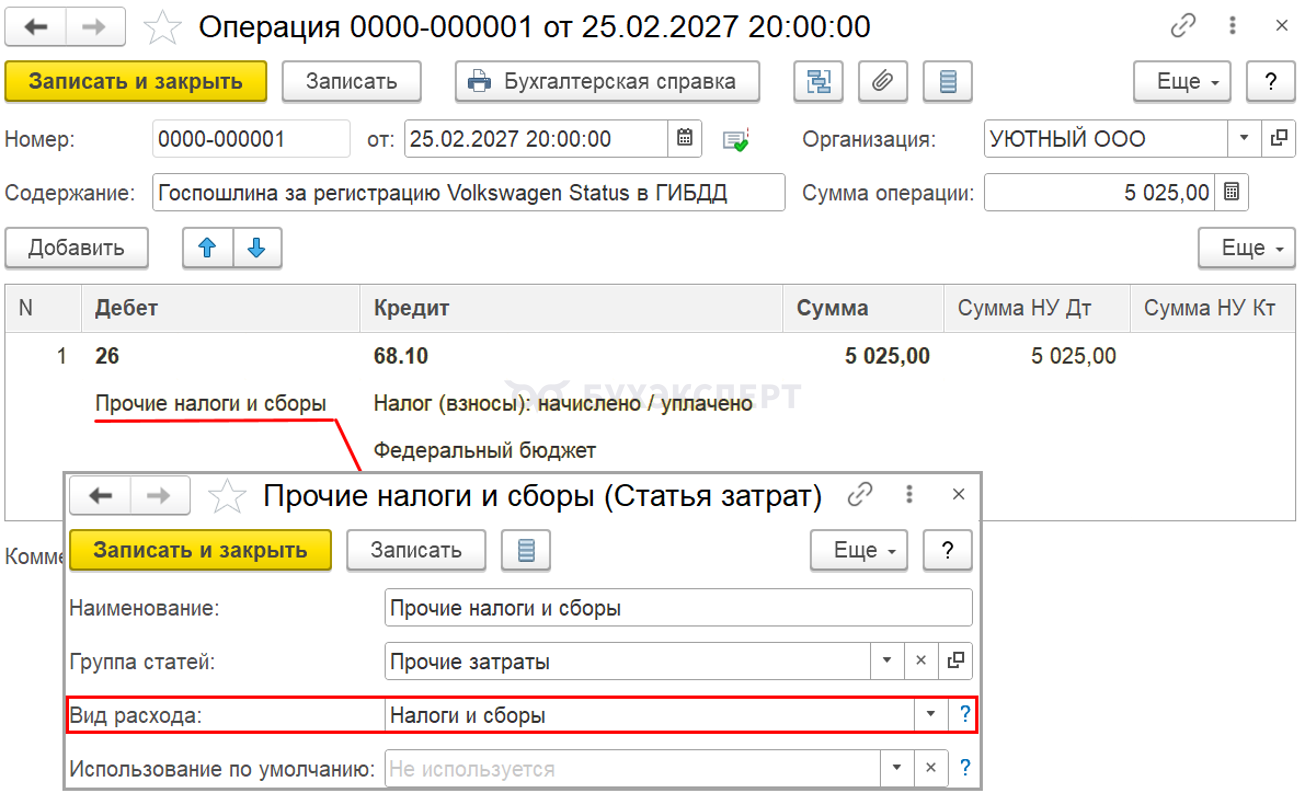This screenshot has height=794, width=1306.
Task: Move entry row up with the blue arrow
Action: [x=208, y=249]
